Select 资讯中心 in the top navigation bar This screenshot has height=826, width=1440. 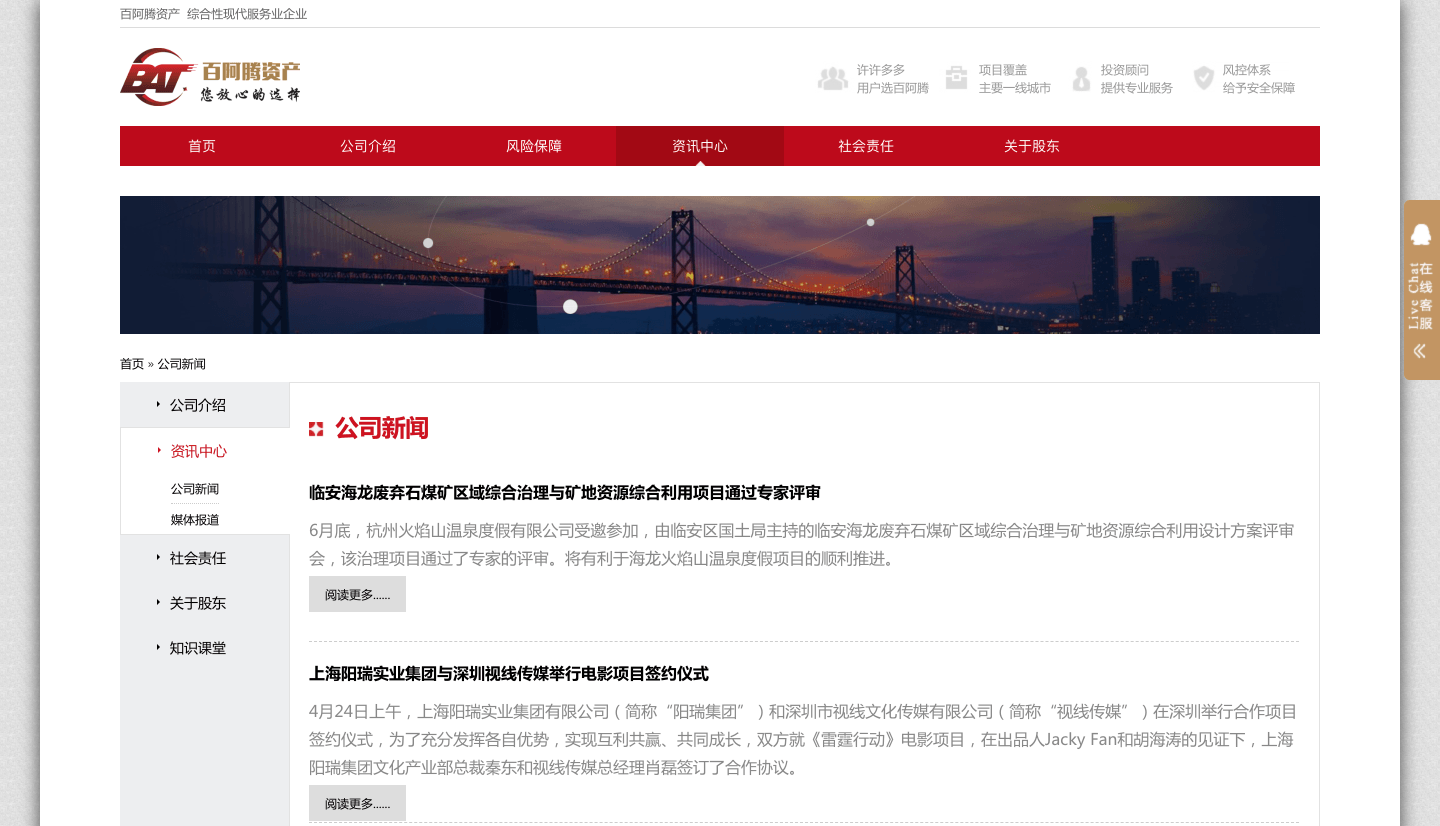point(700,146)
